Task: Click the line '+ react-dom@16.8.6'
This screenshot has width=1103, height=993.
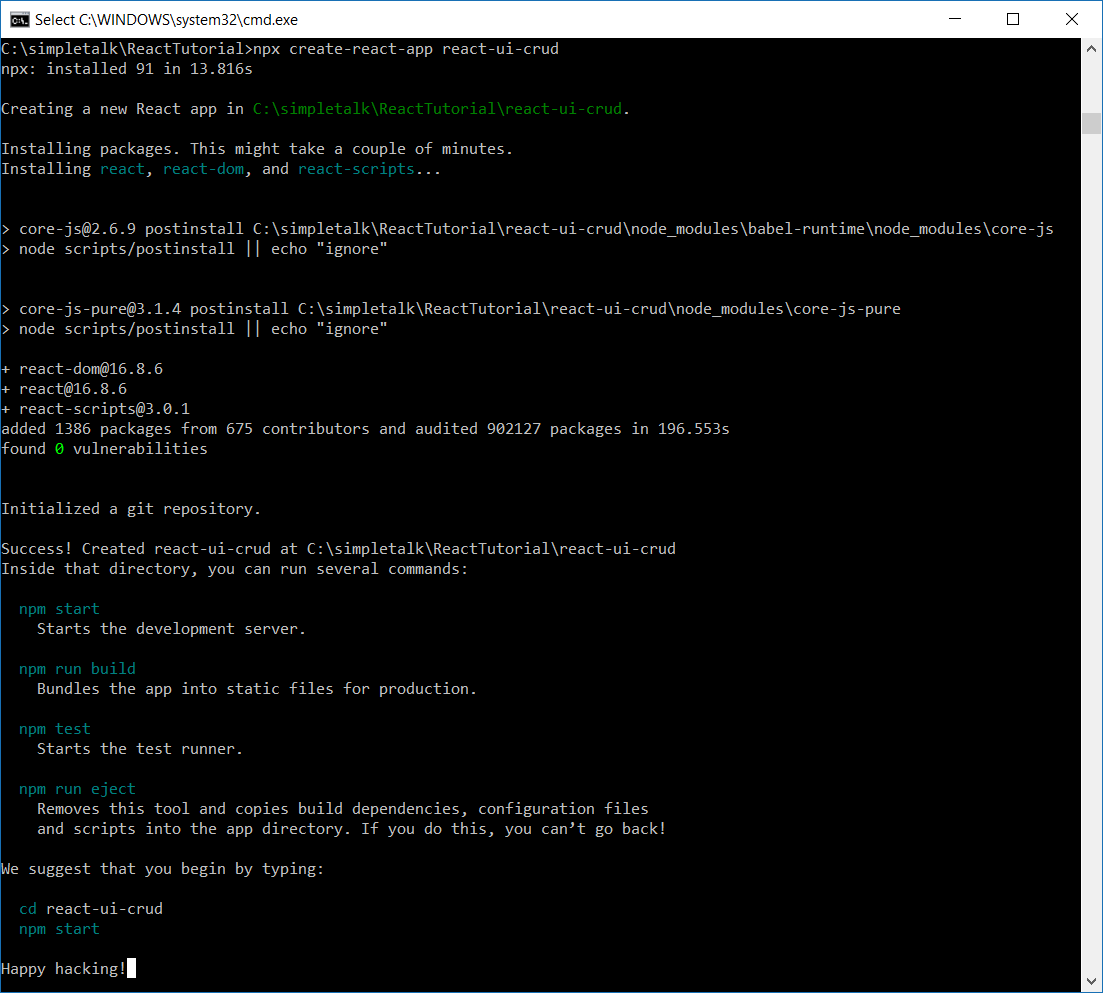Action: [x=82, y=369]
